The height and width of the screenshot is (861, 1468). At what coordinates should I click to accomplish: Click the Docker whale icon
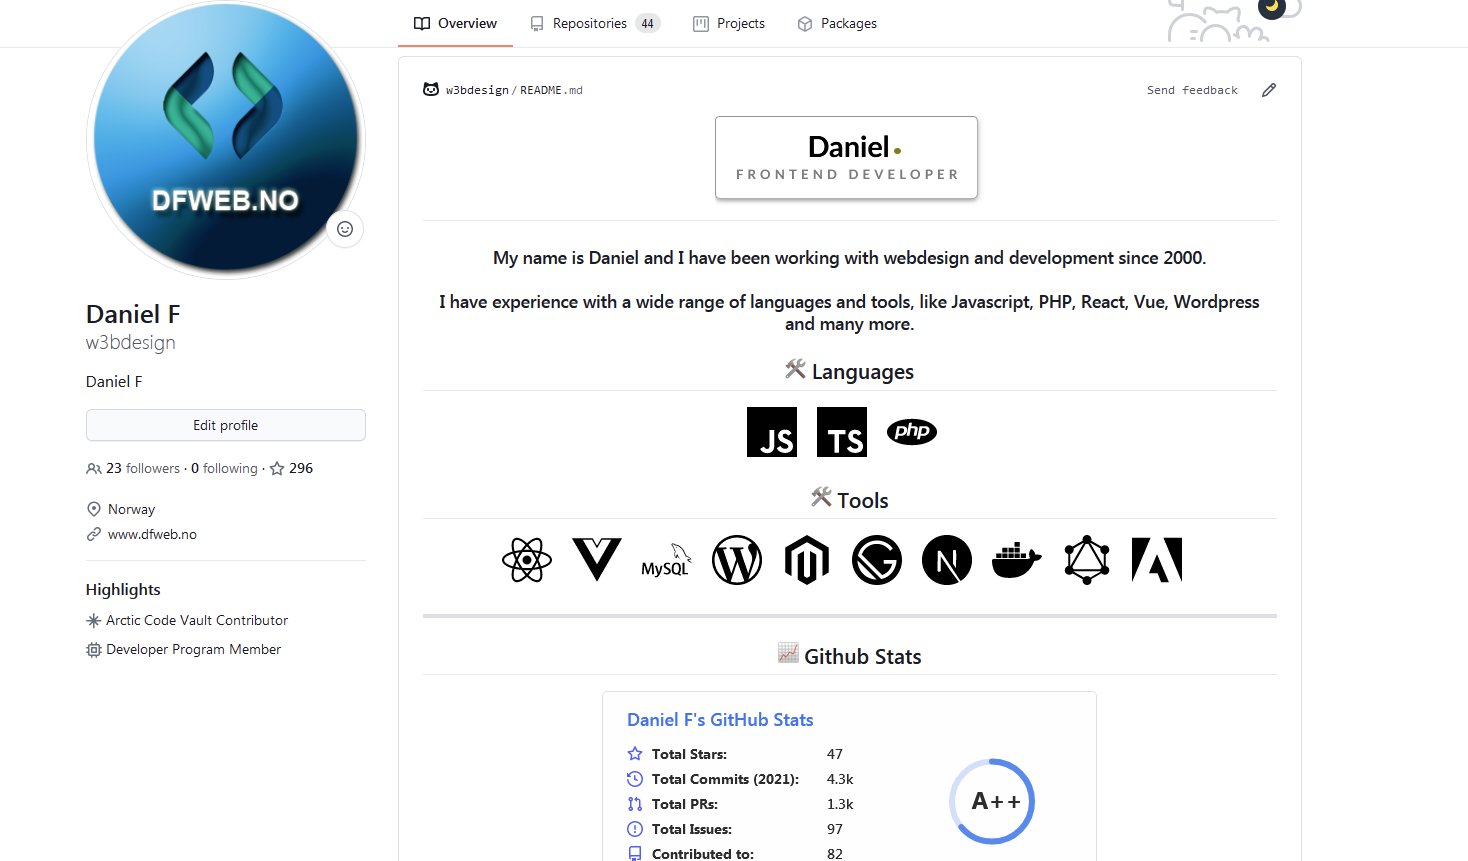1017,560
